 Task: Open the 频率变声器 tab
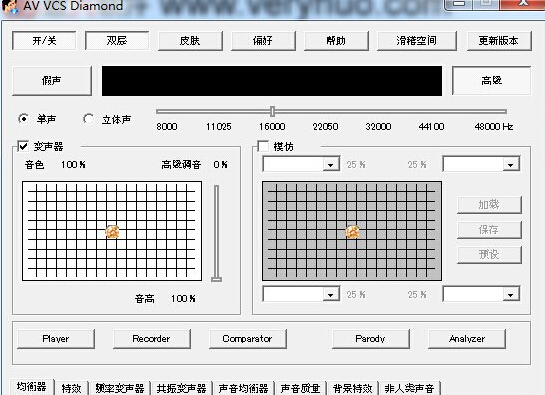click(120, 388)
